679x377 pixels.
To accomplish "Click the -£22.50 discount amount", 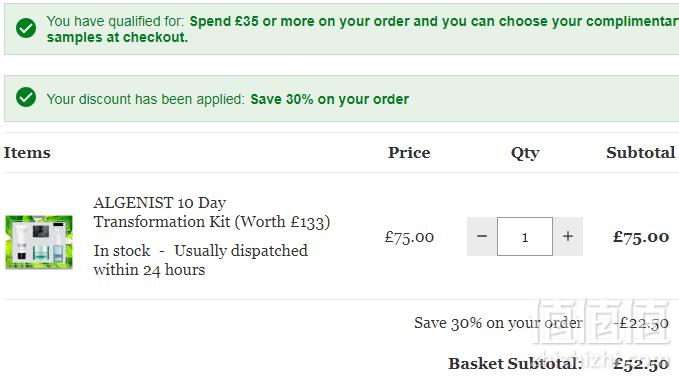I will click(641, 323).
